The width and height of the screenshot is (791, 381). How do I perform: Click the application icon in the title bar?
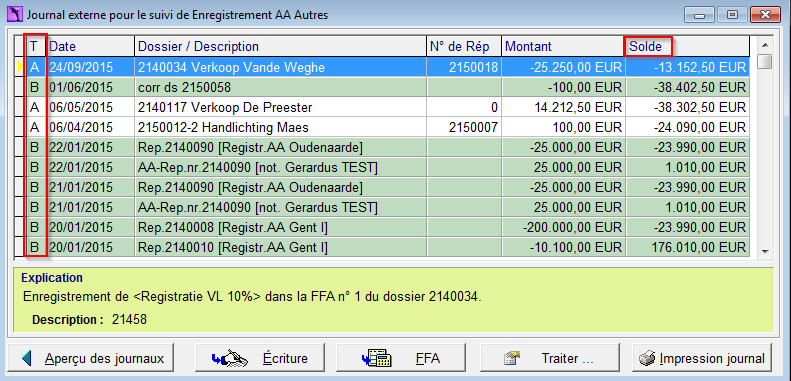15,15
